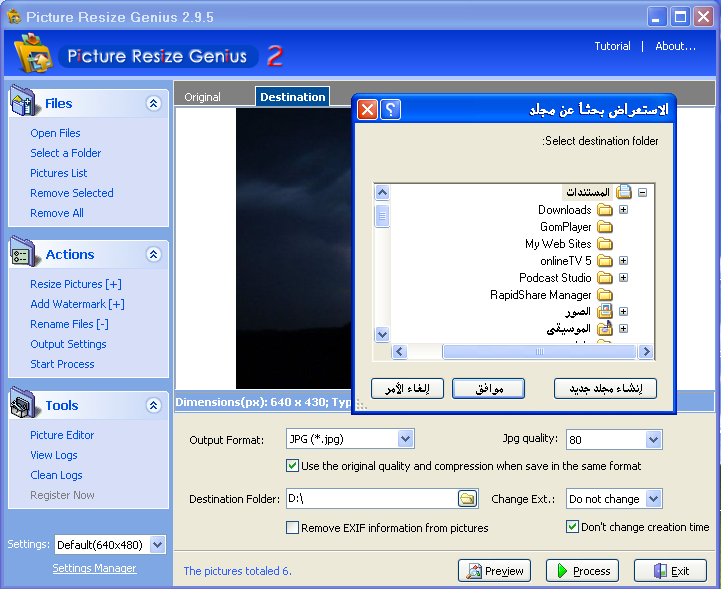Open the Settings preset dropdown

tap(157, 545)
